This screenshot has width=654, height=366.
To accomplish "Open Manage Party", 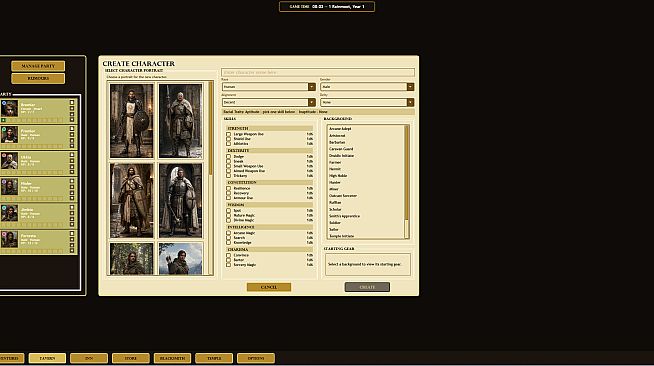I will (38, 66).
